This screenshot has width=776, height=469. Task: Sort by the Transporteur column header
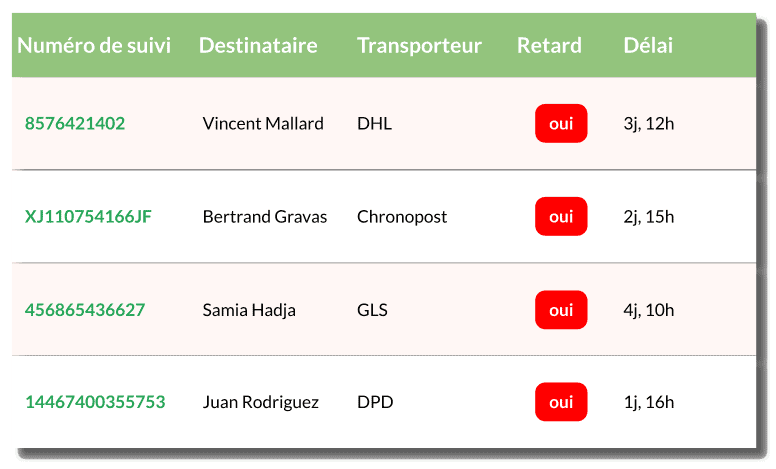point(419,46)
